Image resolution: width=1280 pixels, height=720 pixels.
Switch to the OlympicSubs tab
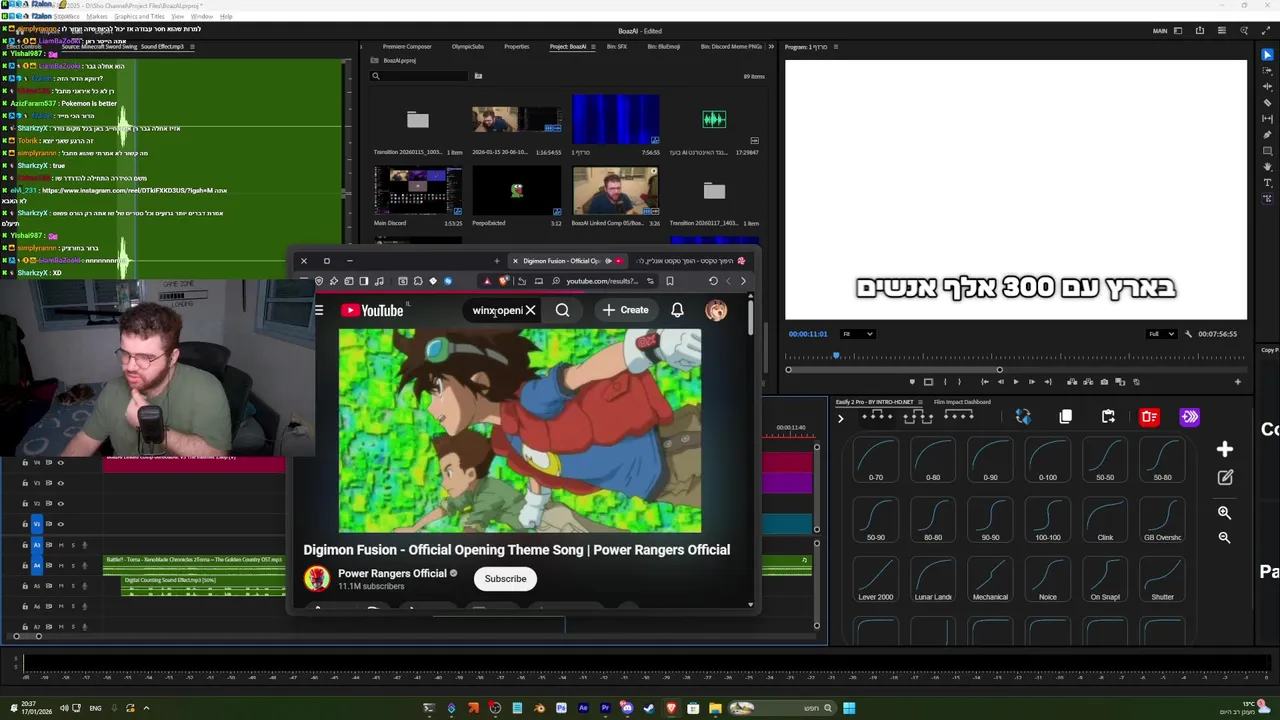tap(467, 47)
